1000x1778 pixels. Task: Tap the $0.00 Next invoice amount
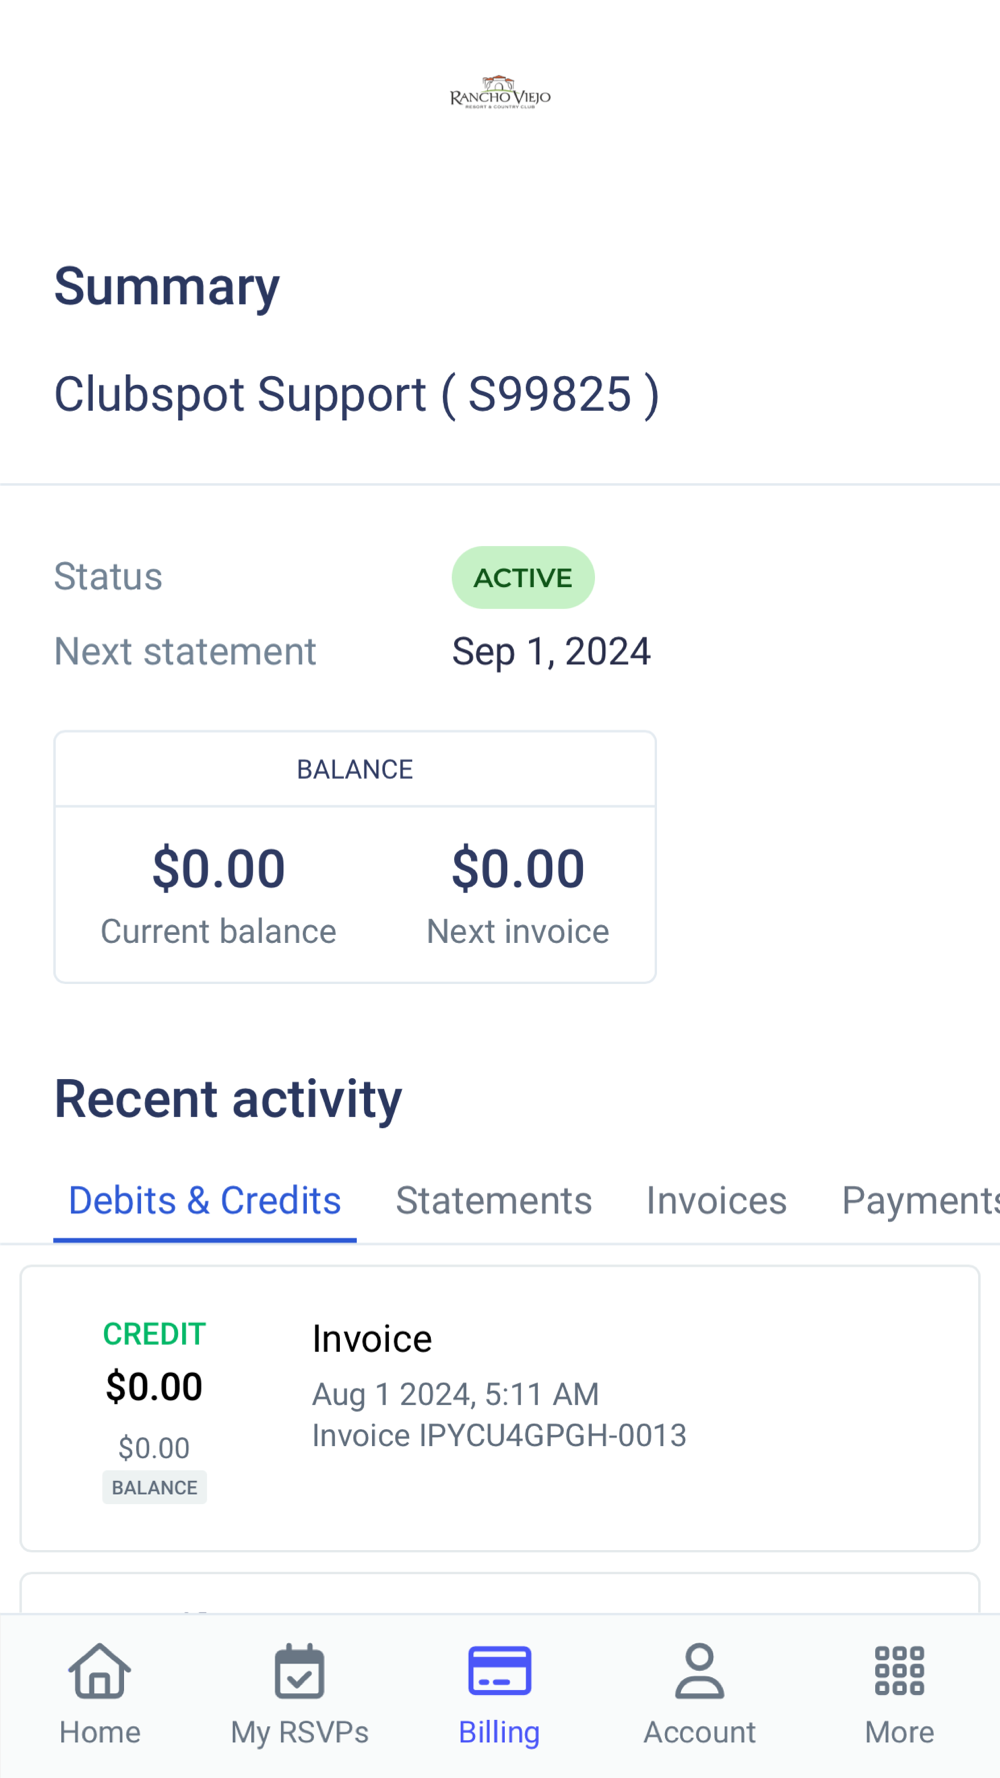(518, 869)
